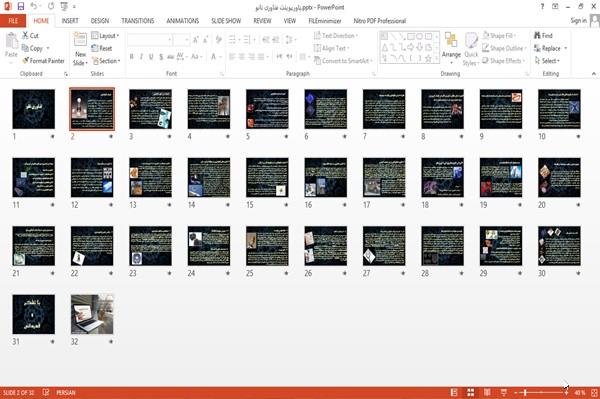
Task: Click the PERSIAN language indicator
Action: [x=66, y=392]
